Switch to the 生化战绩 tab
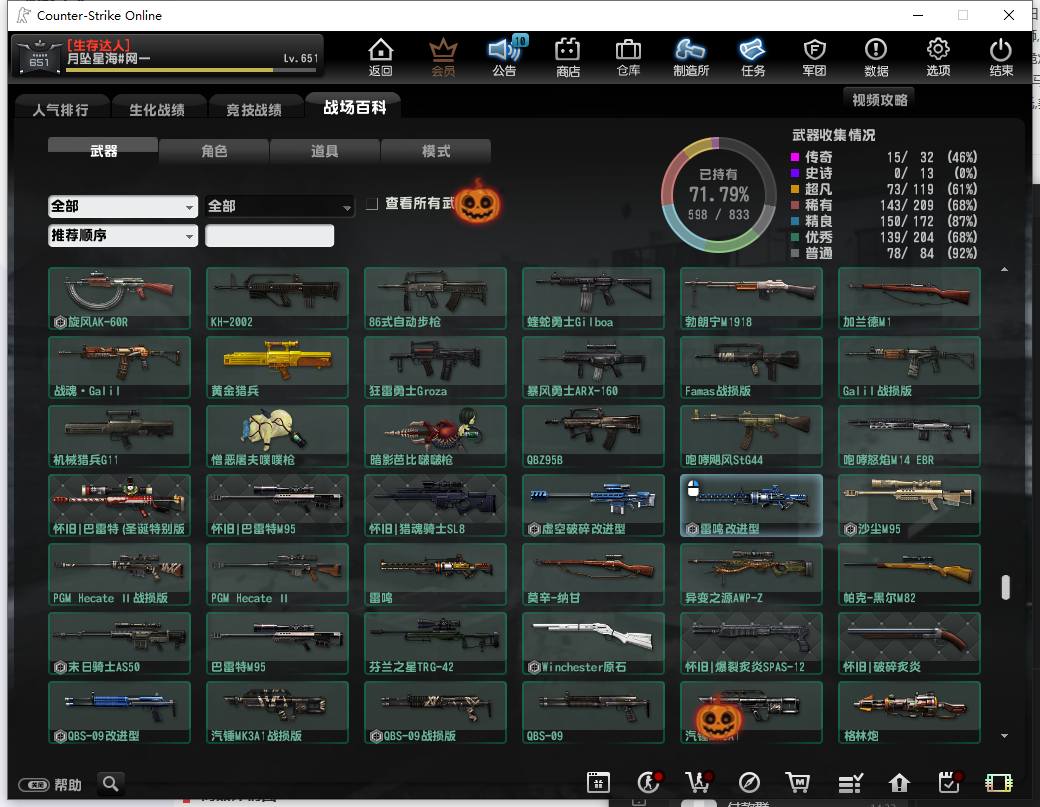 pyautogui.click(x=157, y=109)
